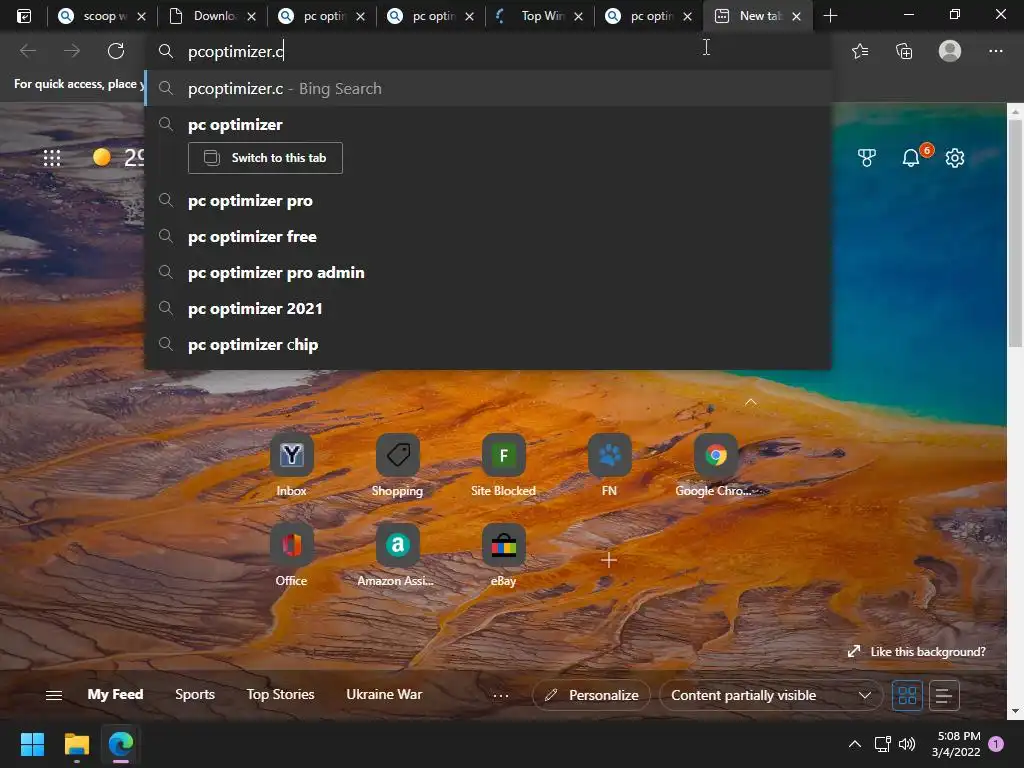Select the Top Stories feed tab
This screenshot has height=768, width=1024.
click(x=280, y=694)
